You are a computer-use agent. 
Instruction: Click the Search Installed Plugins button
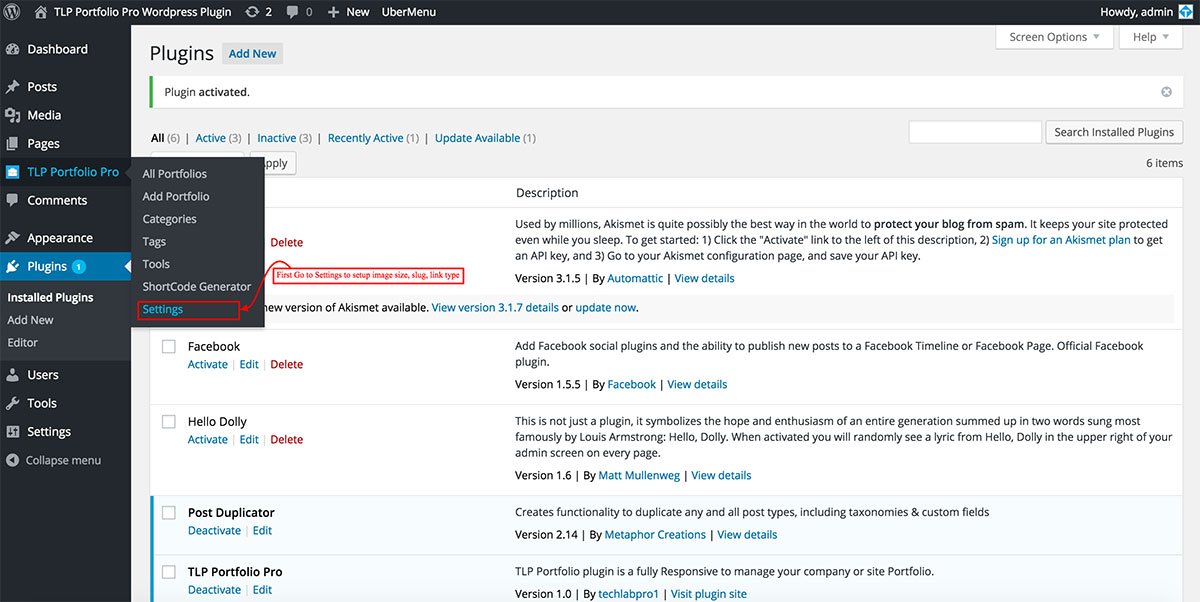coord(1114,132)
